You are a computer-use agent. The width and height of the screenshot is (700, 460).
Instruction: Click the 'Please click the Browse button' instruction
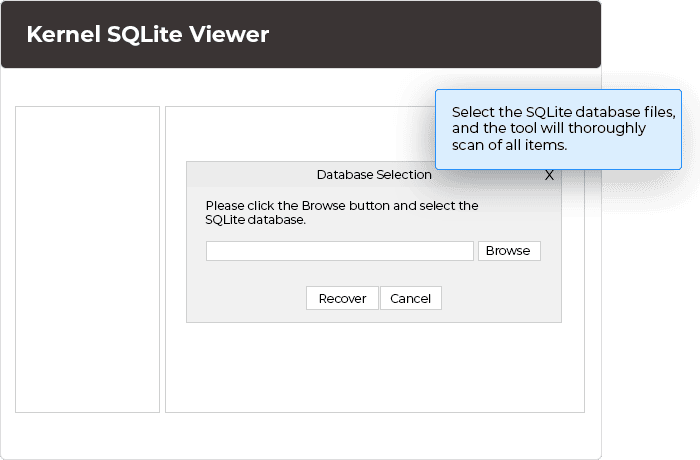coord(342,205)
